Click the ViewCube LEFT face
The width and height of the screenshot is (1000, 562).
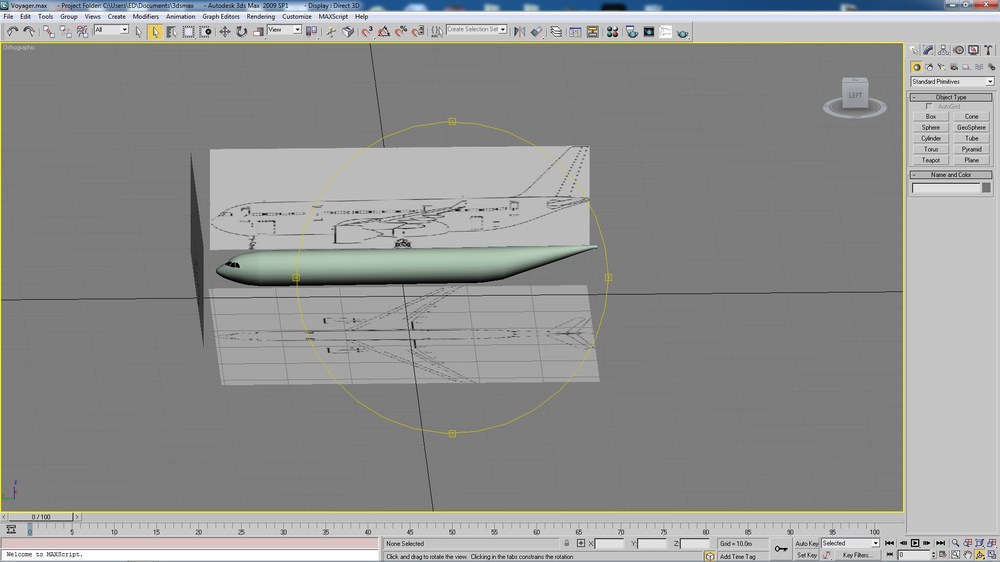(855, 95)
